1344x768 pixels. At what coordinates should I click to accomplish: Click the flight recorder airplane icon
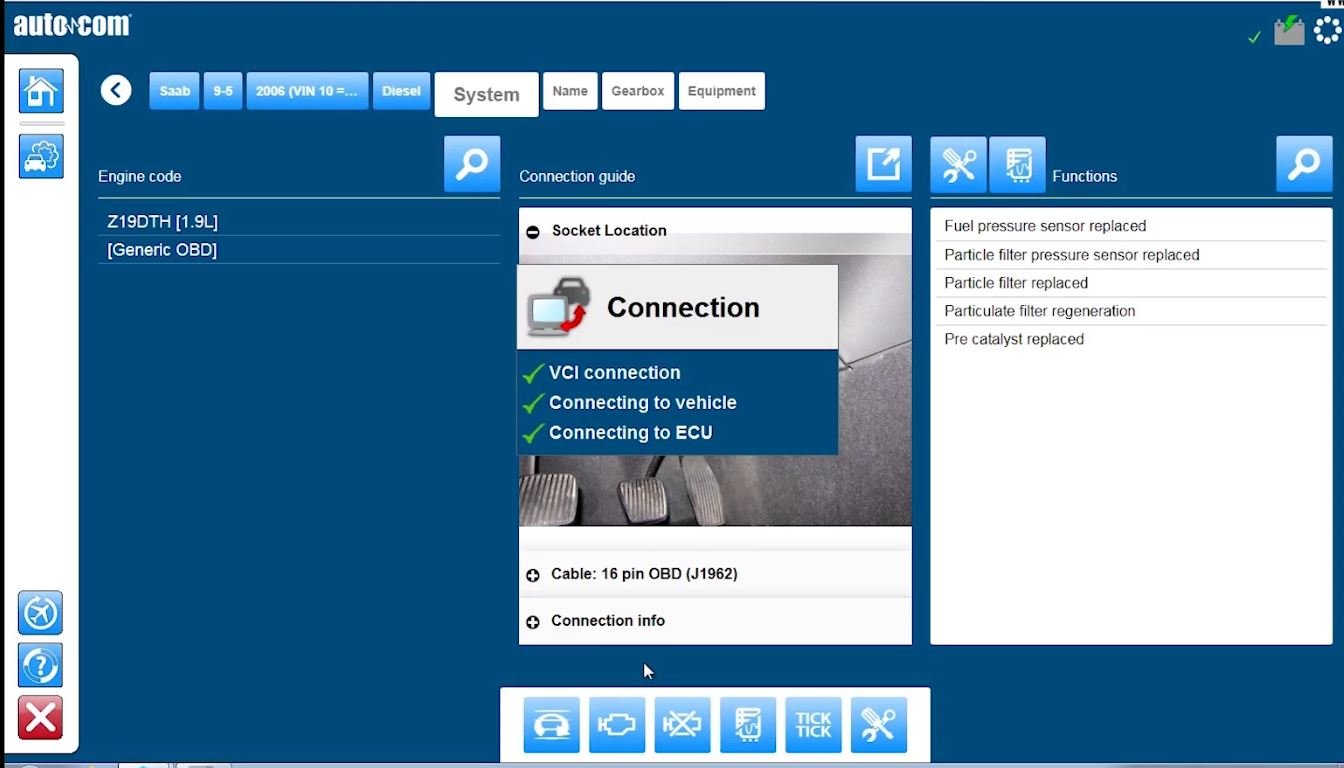pyautogui.click(x=40, y=613)
